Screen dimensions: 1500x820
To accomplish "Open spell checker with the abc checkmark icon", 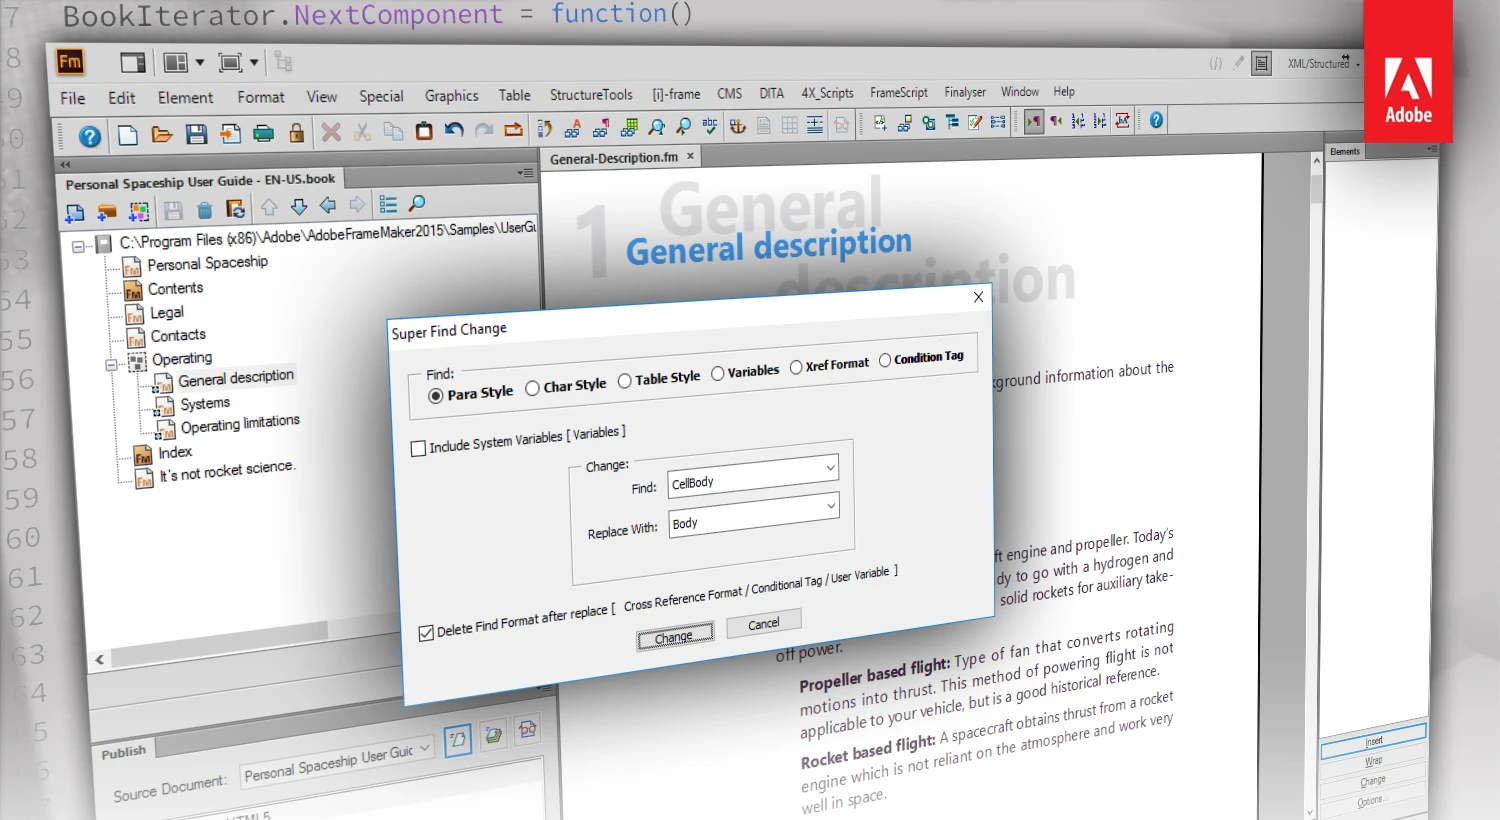I will click(710, 126).
